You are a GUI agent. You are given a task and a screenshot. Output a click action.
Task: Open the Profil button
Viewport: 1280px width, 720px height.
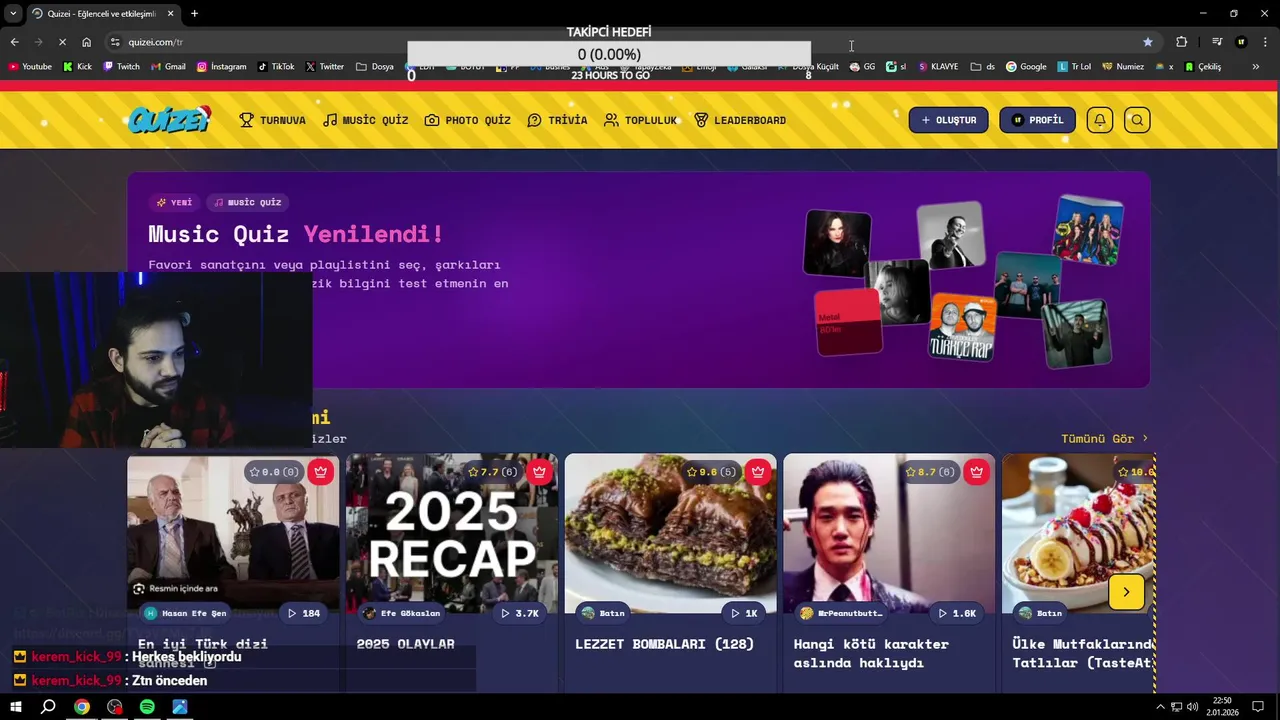tap(1037, 120)
